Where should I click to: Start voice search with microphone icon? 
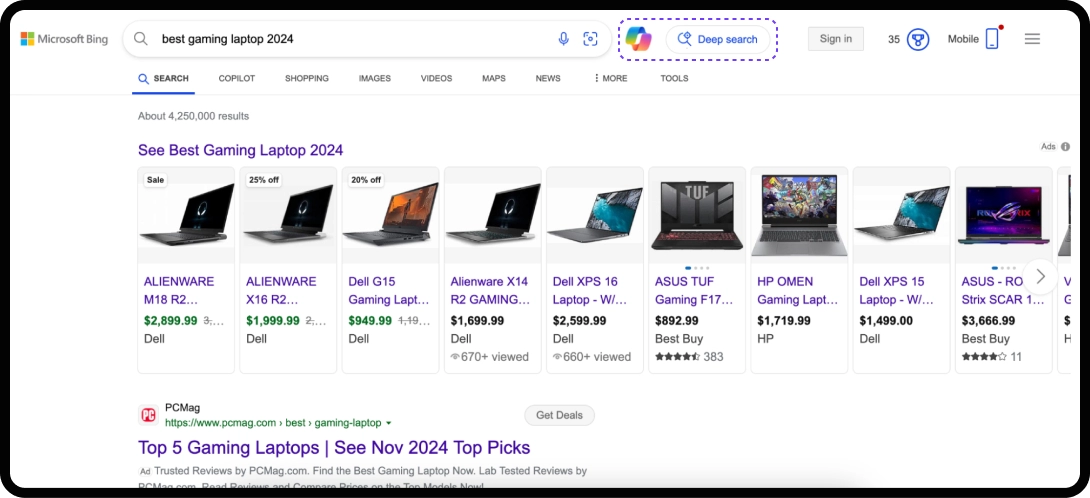(564, 39)
